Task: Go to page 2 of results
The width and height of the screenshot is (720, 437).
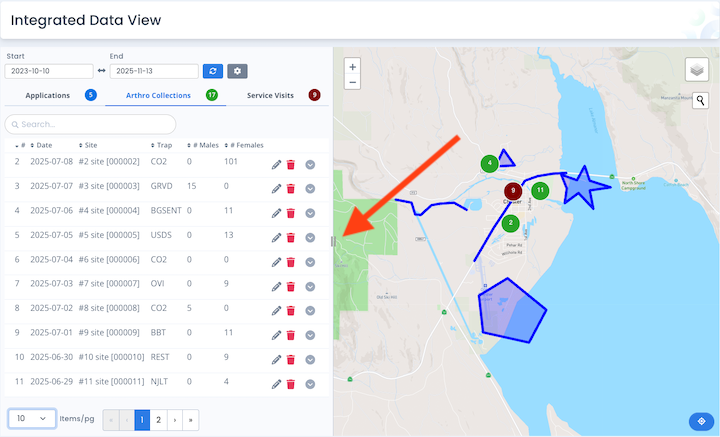Action: coord(158,420)
